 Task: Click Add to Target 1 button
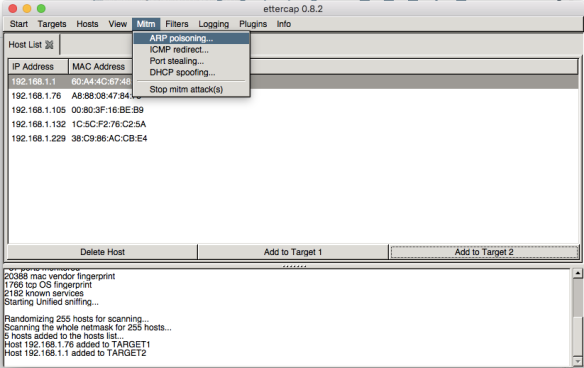point(293,252)
